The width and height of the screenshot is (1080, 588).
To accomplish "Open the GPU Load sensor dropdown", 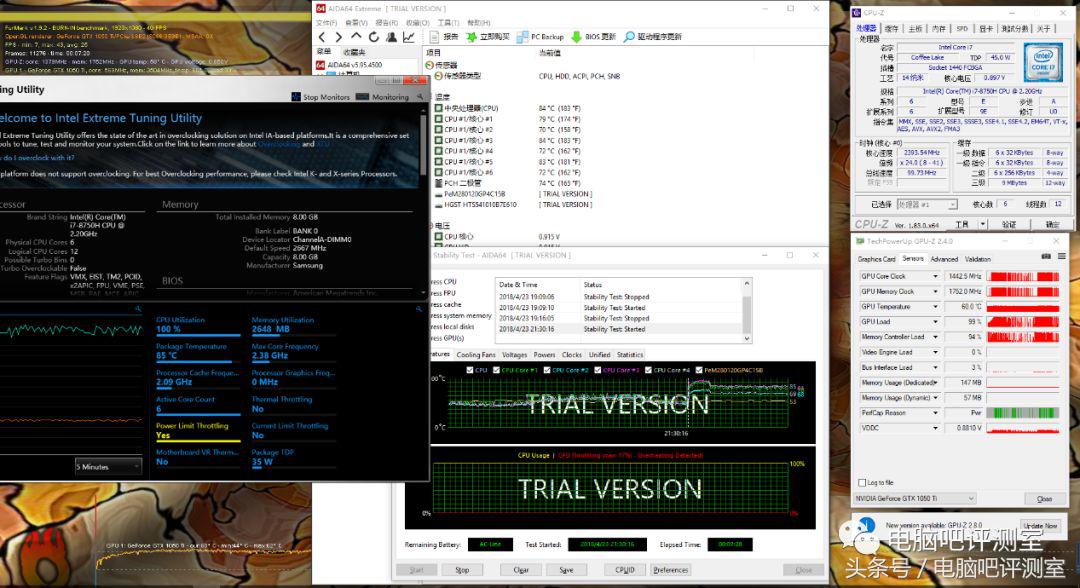I will coord(935,322).
